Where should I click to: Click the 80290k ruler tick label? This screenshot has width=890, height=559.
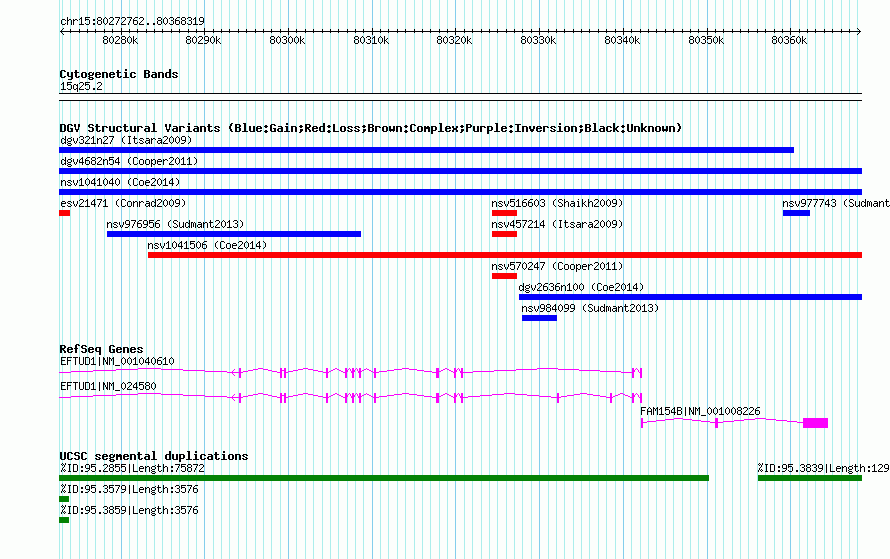point(203,40)
